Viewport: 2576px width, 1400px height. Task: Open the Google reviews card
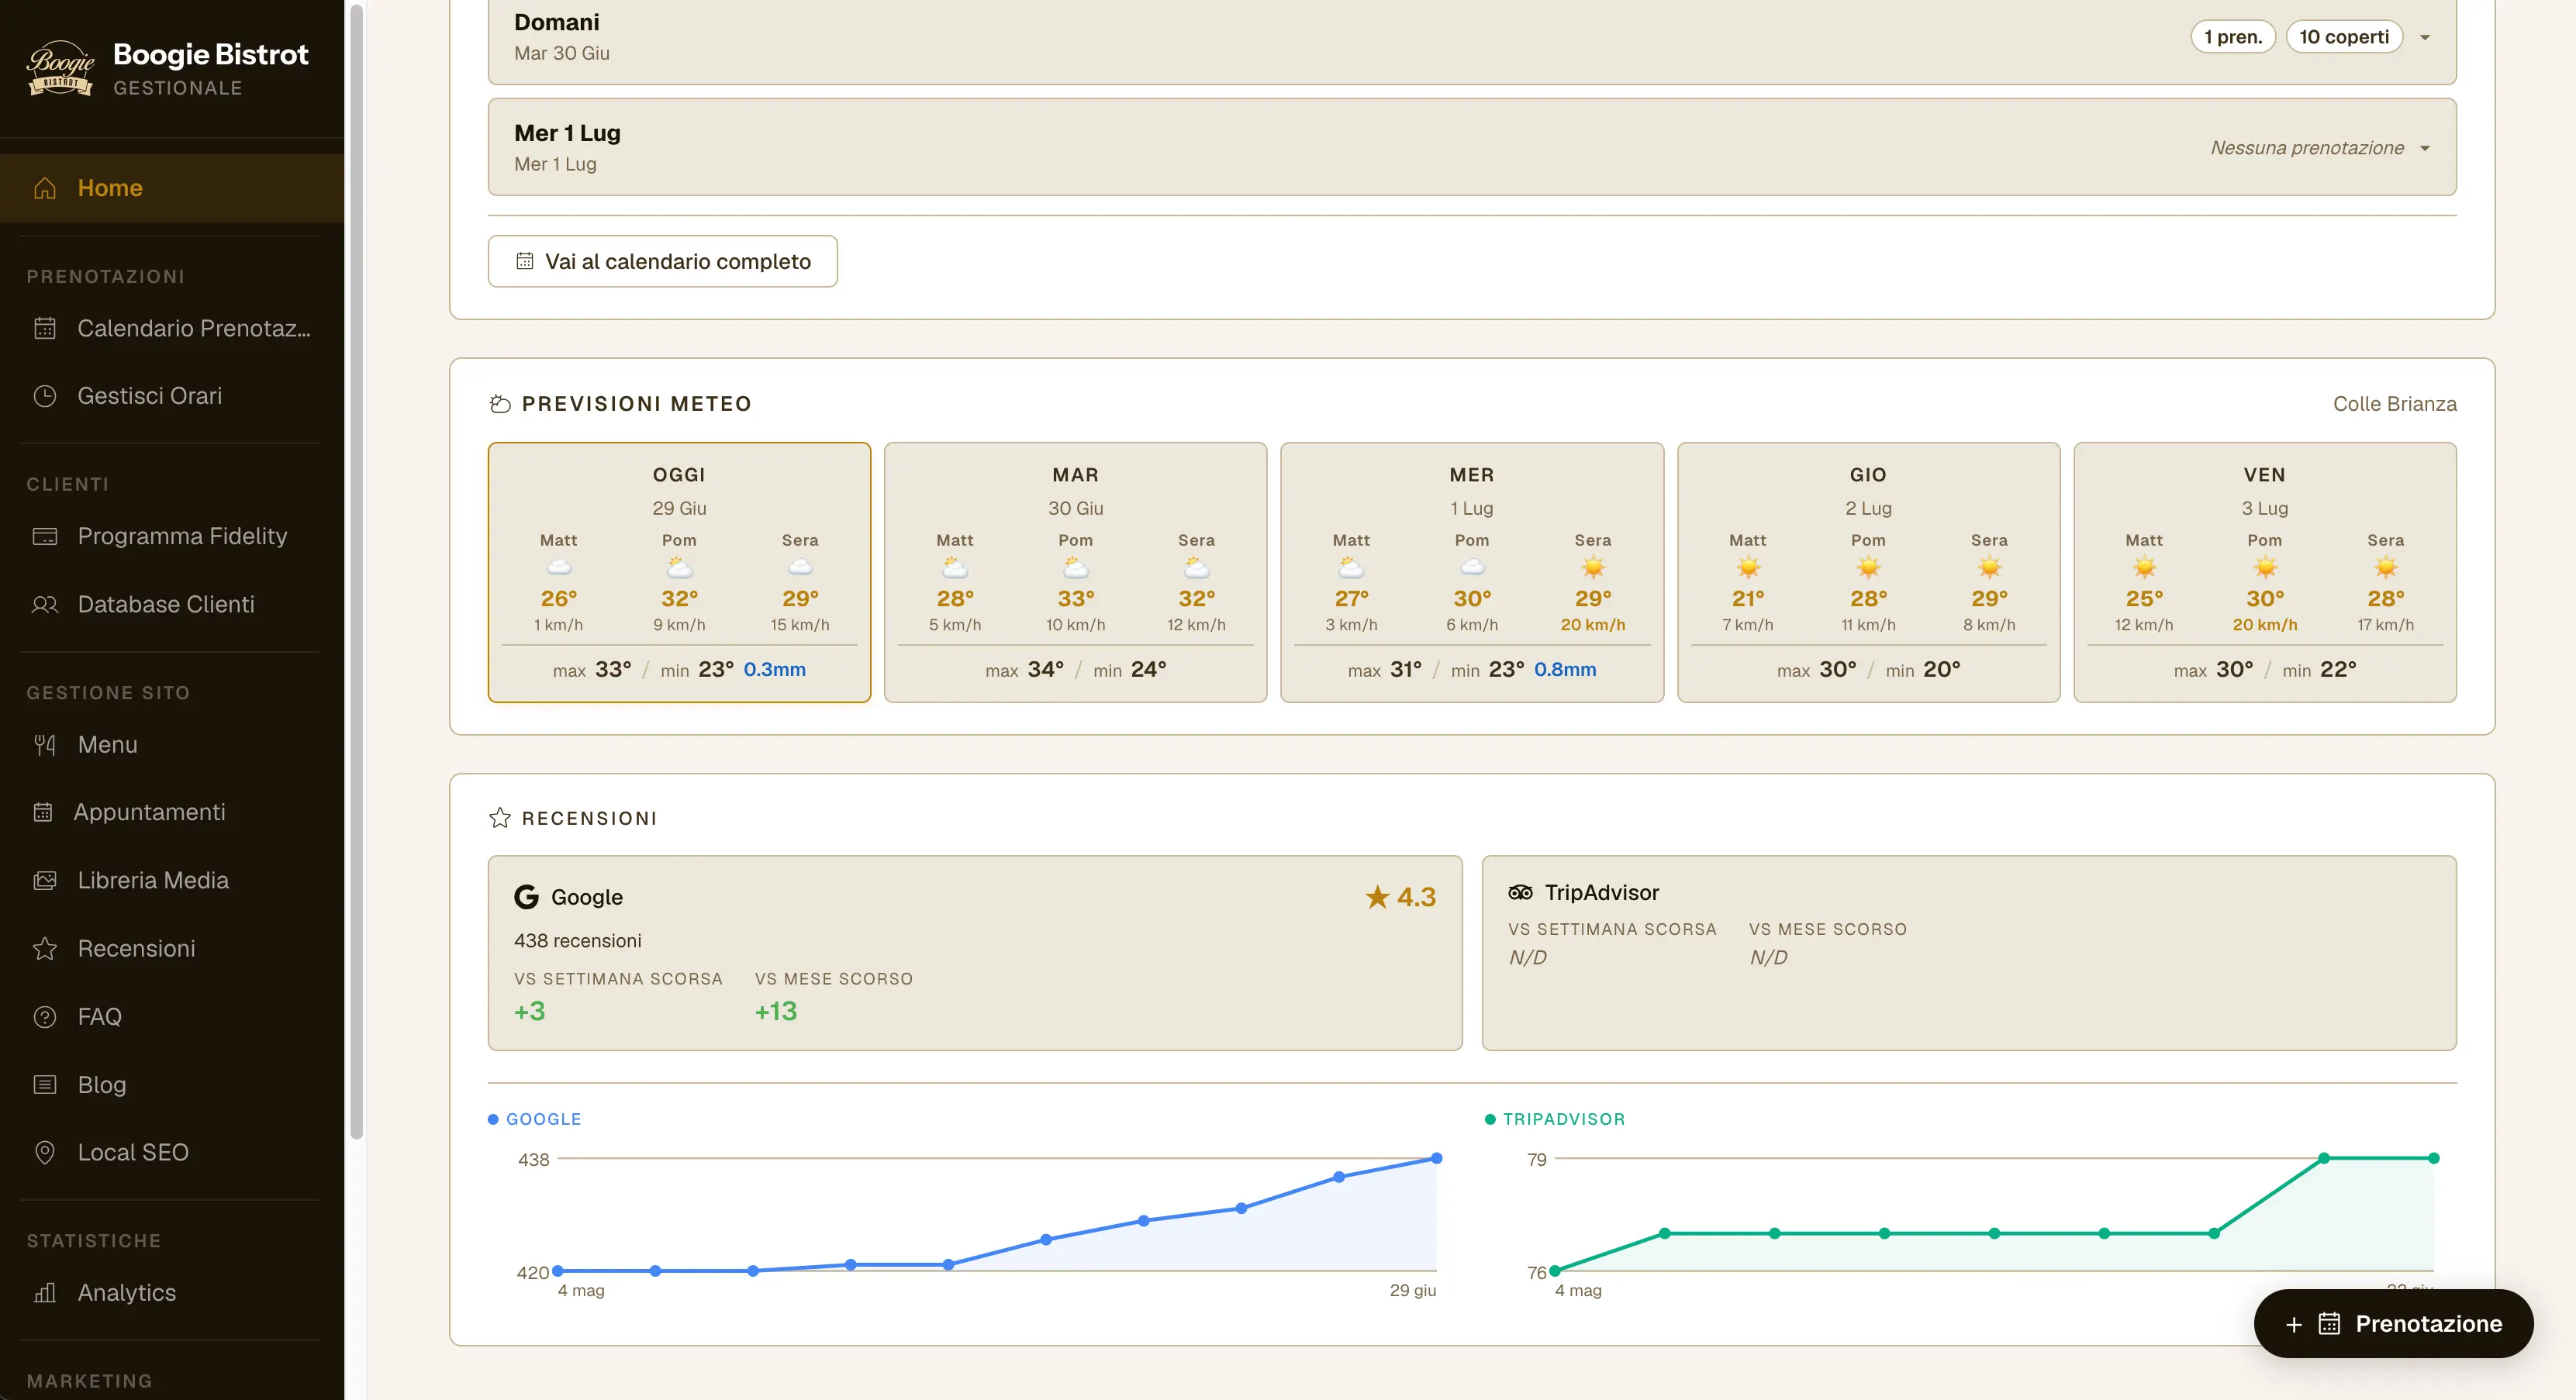click(975, 952)
